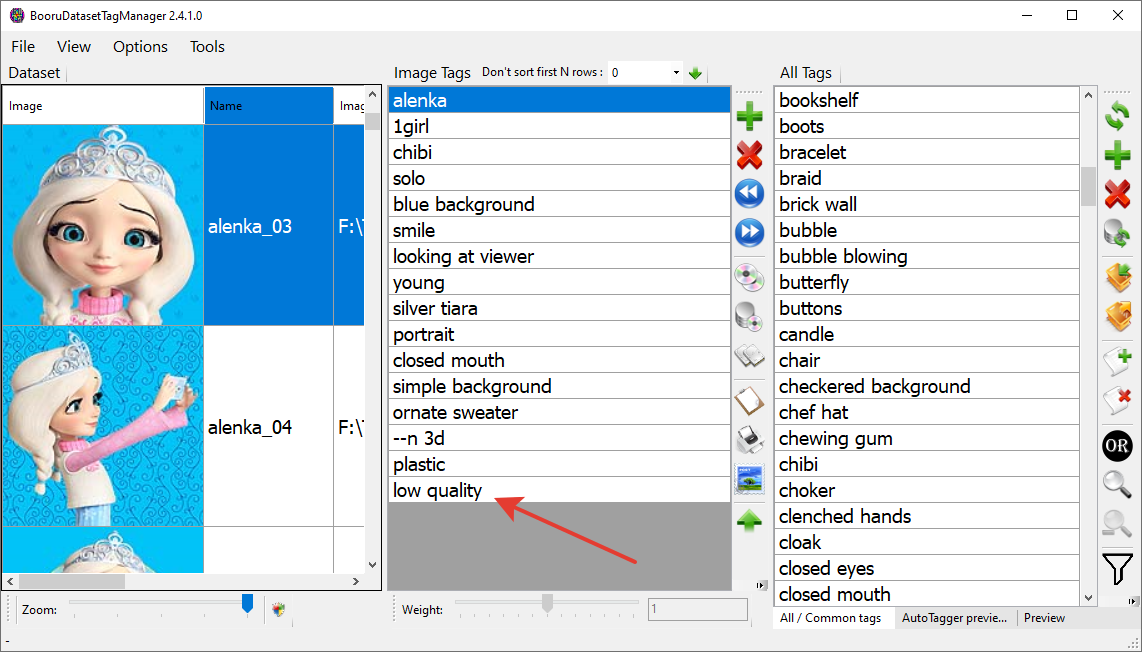Select the '--n 3d' image tag

(559, 439)
